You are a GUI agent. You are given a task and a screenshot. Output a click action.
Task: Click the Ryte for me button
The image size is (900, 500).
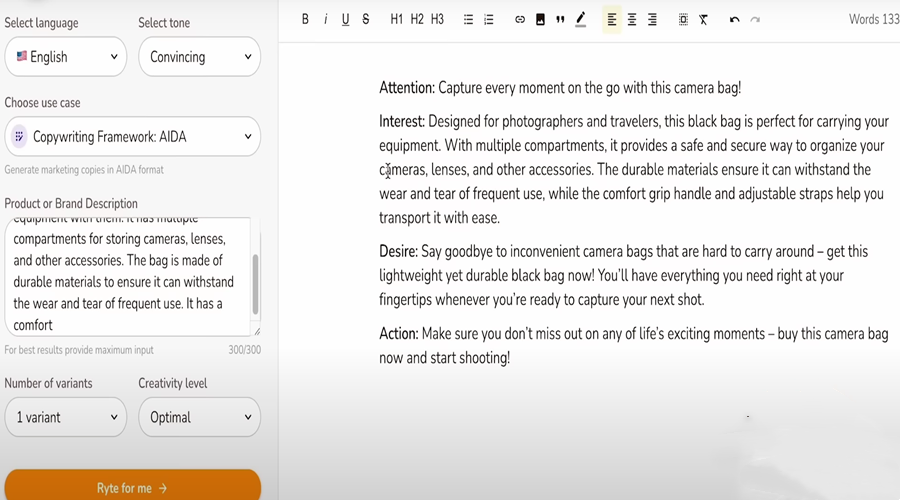pyautogui.click(x=132, y=488)
